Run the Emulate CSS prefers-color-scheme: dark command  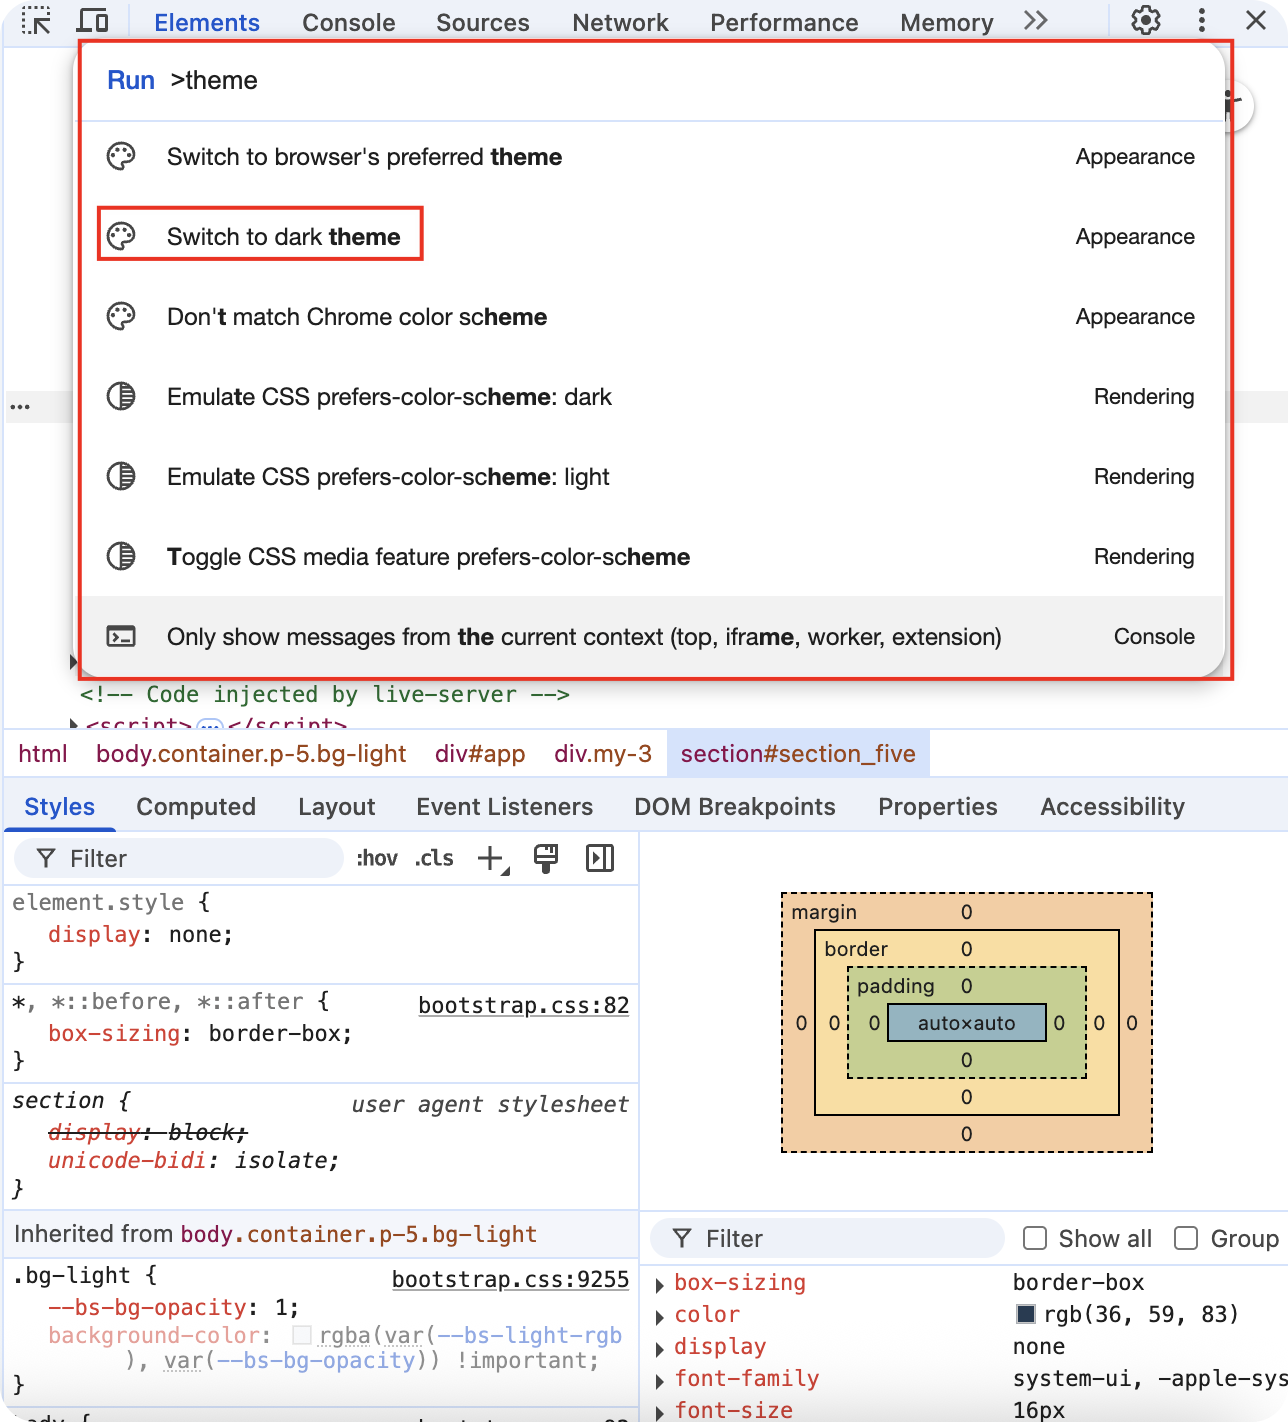(389, 397)
